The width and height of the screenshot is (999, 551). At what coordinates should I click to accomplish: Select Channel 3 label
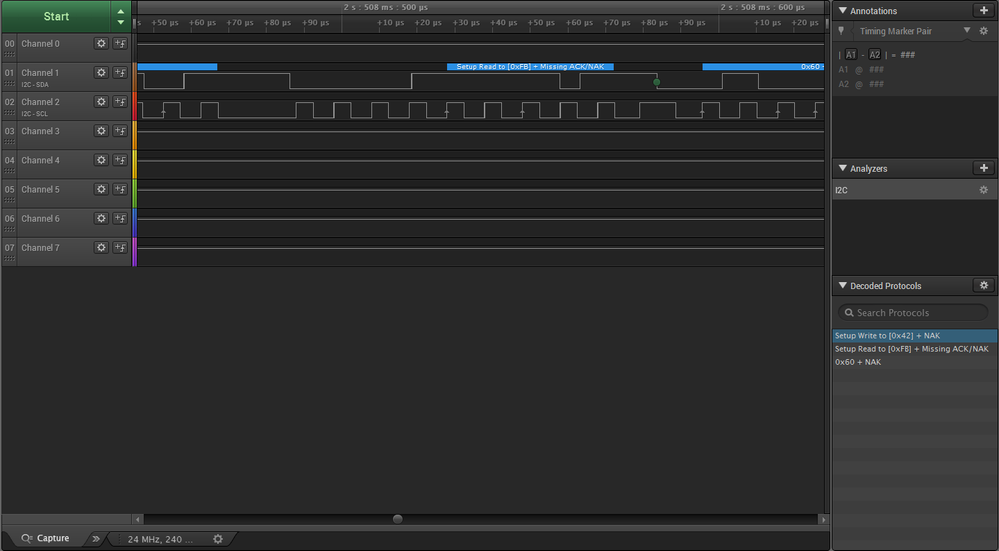(40, 131)
